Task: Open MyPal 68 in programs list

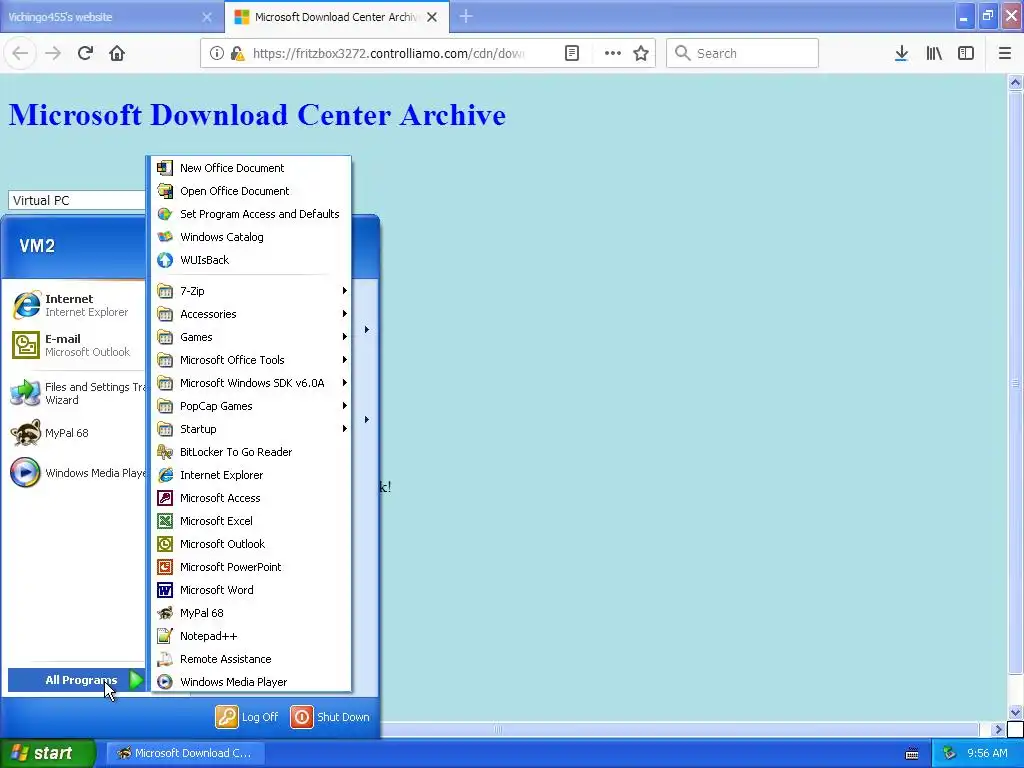Action: [251, 613]
